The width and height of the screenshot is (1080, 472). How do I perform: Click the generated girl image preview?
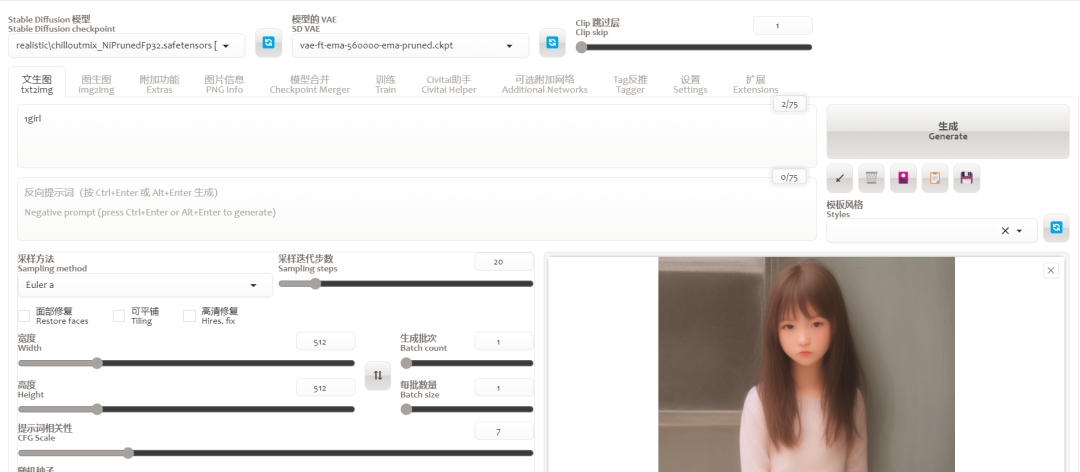(x=807, y=365)
